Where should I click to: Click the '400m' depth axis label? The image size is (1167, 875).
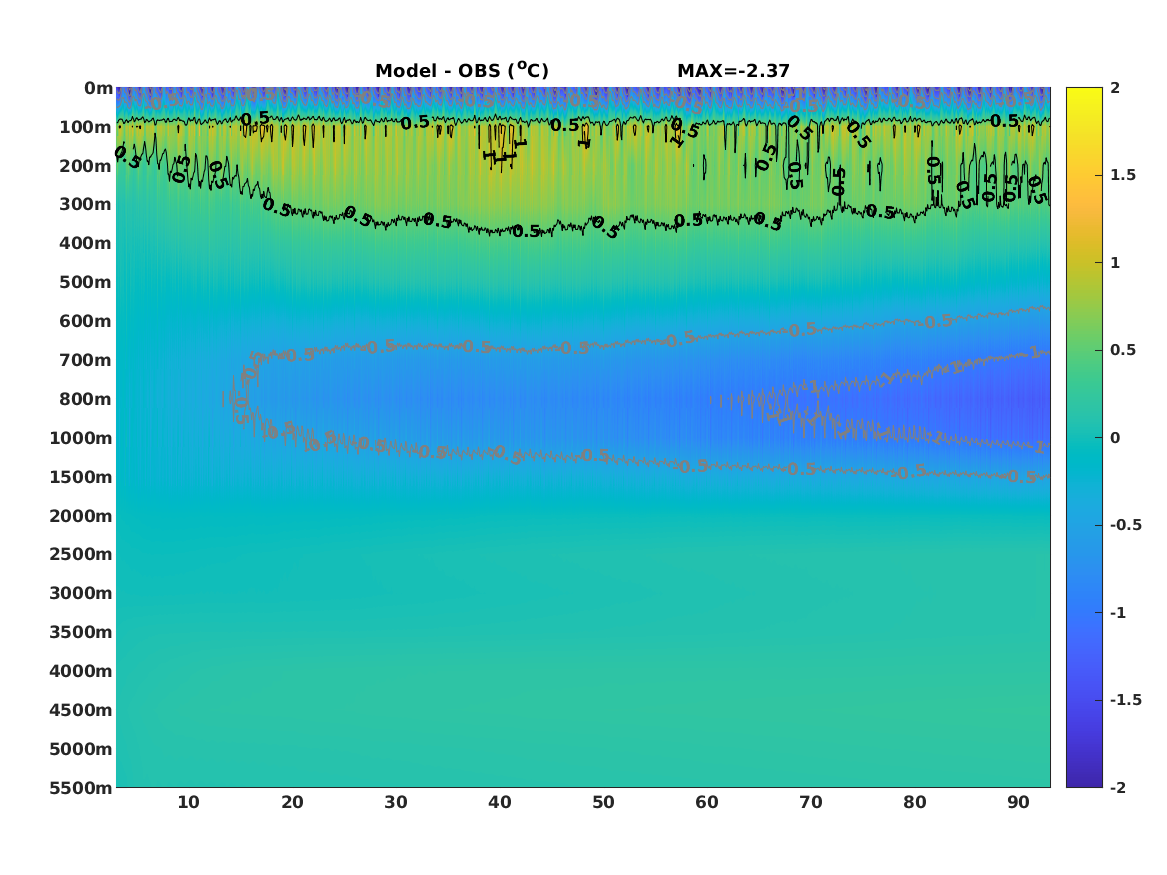click(x=86, y=243)
